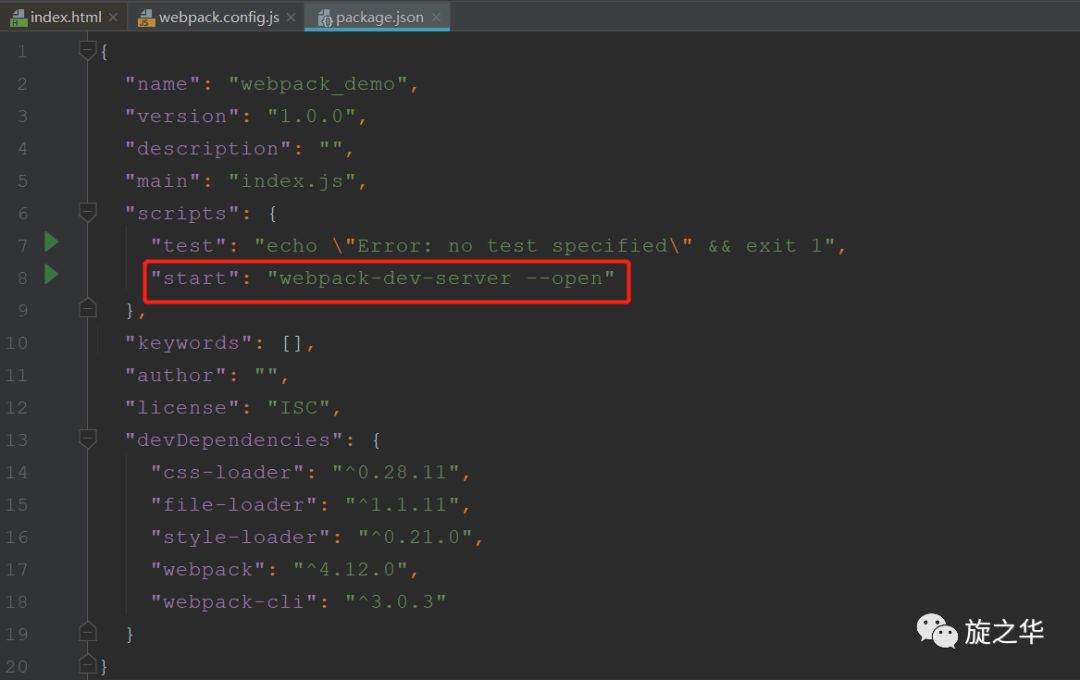
Task: Click fold end marker on line 20
Action: tap(87, 663)
